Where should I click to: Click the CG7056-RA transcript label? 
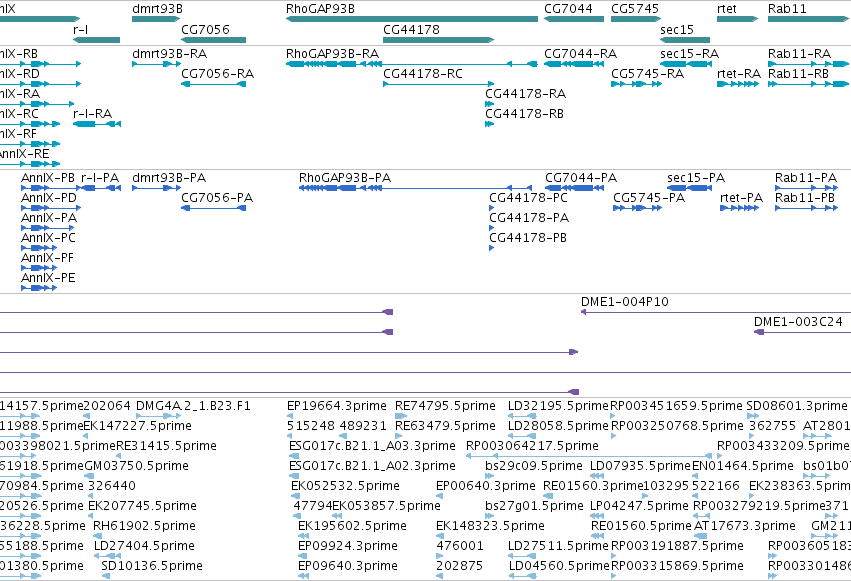[218, 73]
